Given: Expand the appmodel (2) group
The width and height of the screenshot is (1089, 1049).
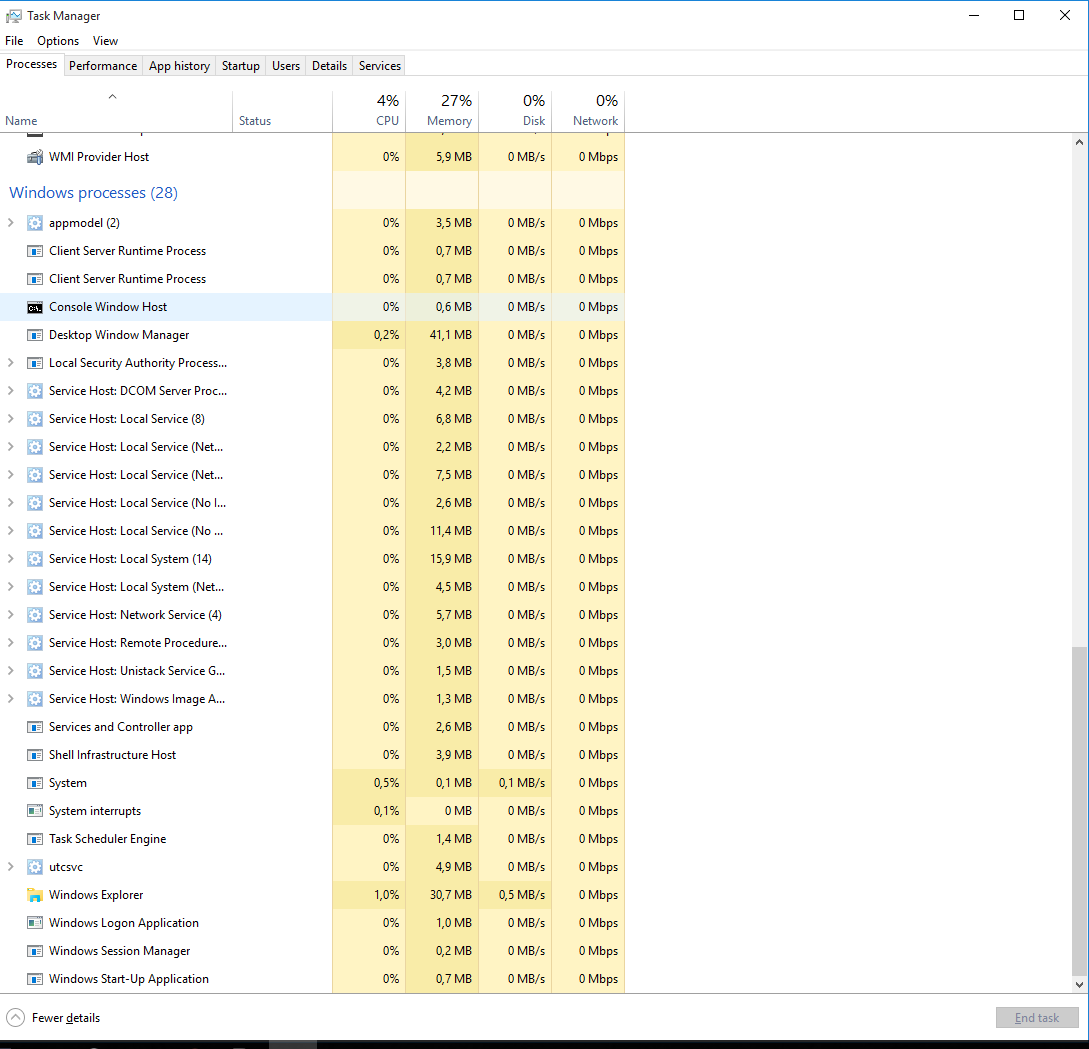Looking at the screenshot, I should [x=10, y=223].
